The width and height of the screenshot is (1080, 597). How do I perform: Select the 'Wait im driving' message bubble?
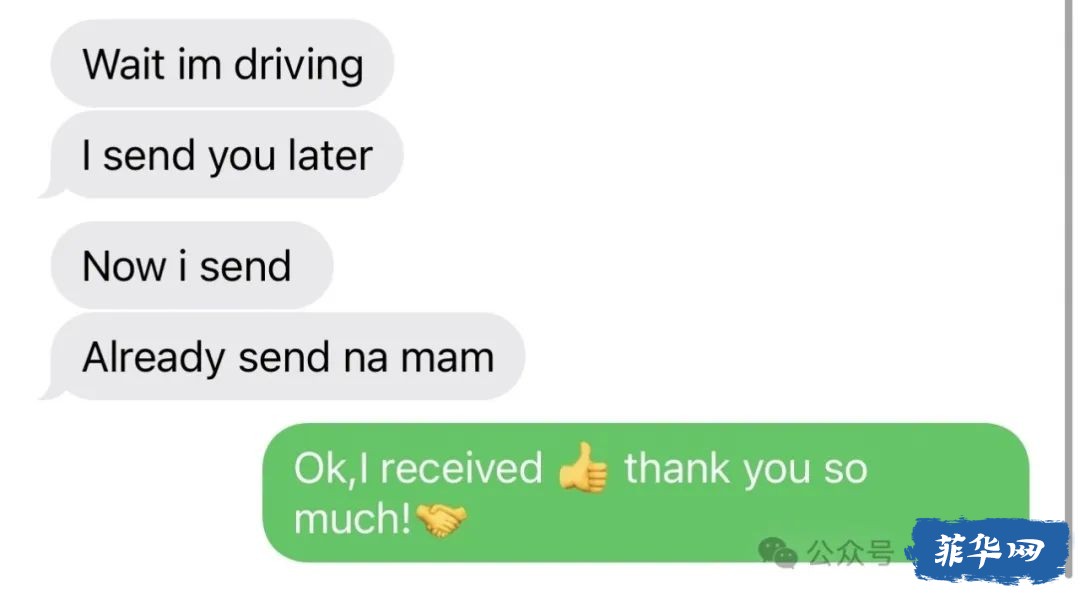tap(222, 63)
